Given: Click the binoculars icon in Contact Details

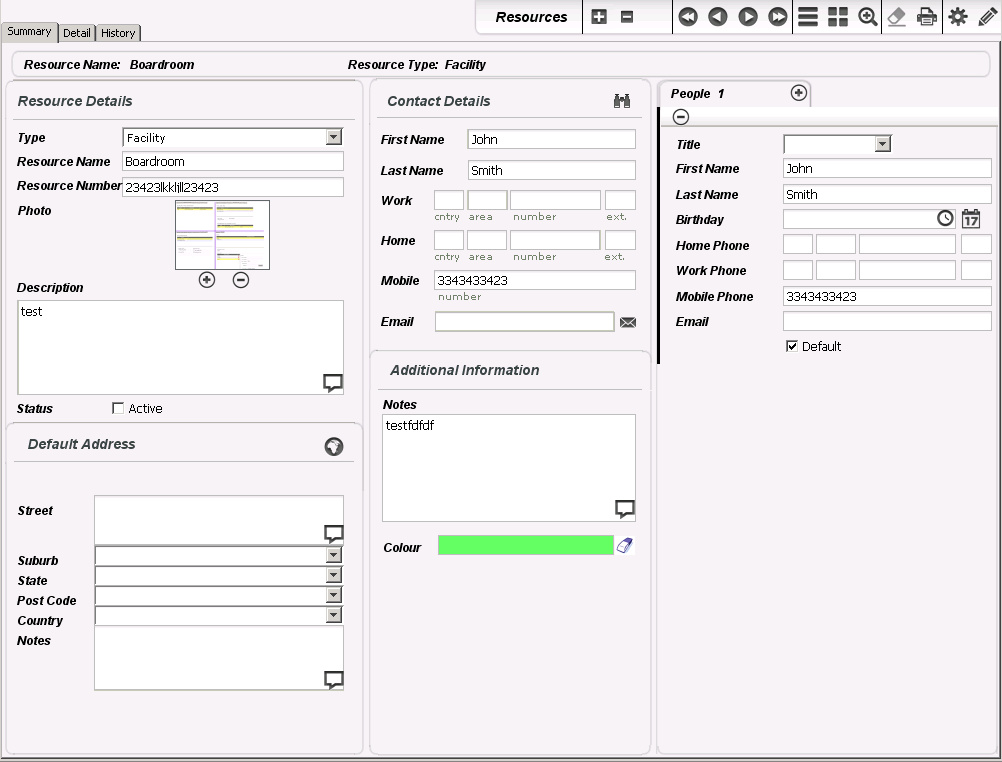Looking at the screenshot, I should 622,101.
